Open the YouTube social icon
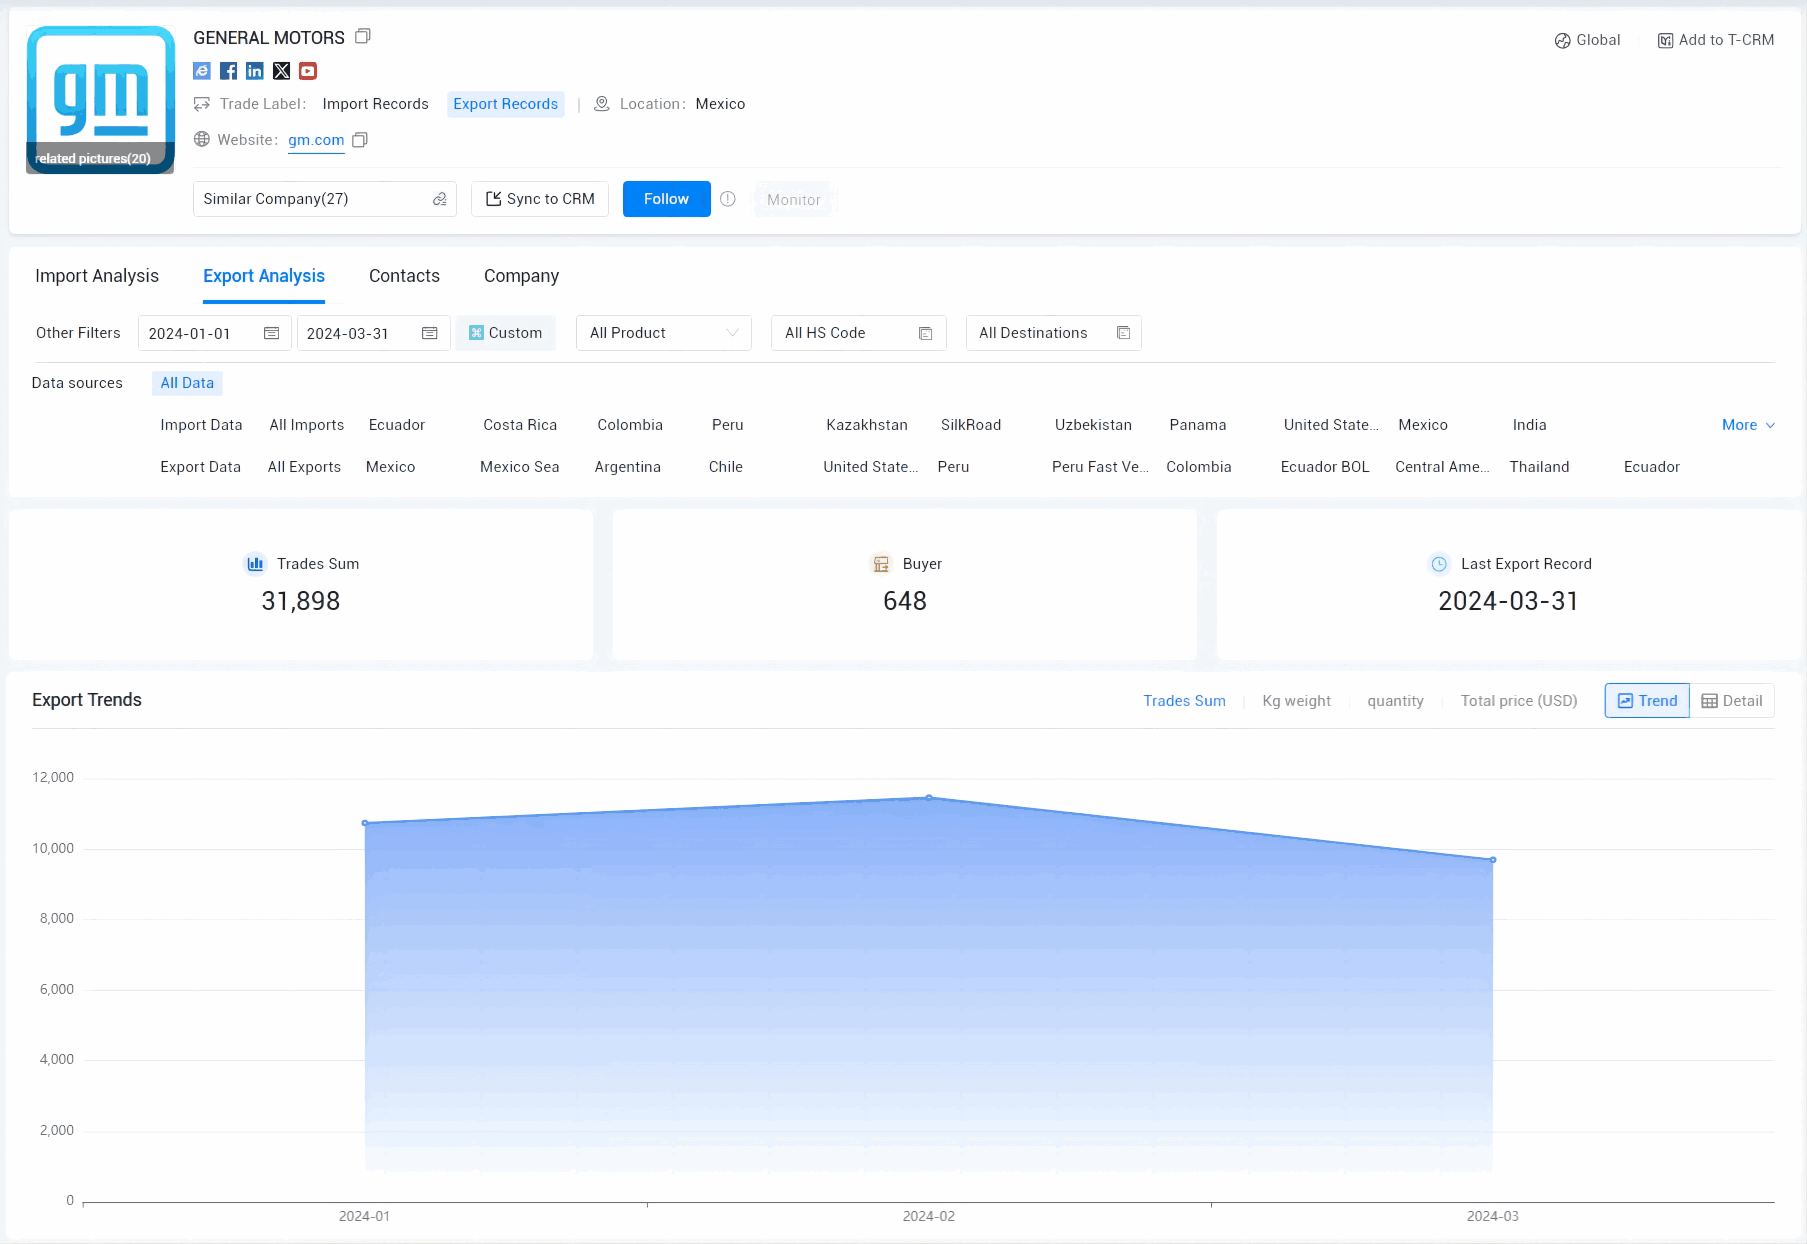Screen dimensions: 1807x1244 click(x=308, y=71)
